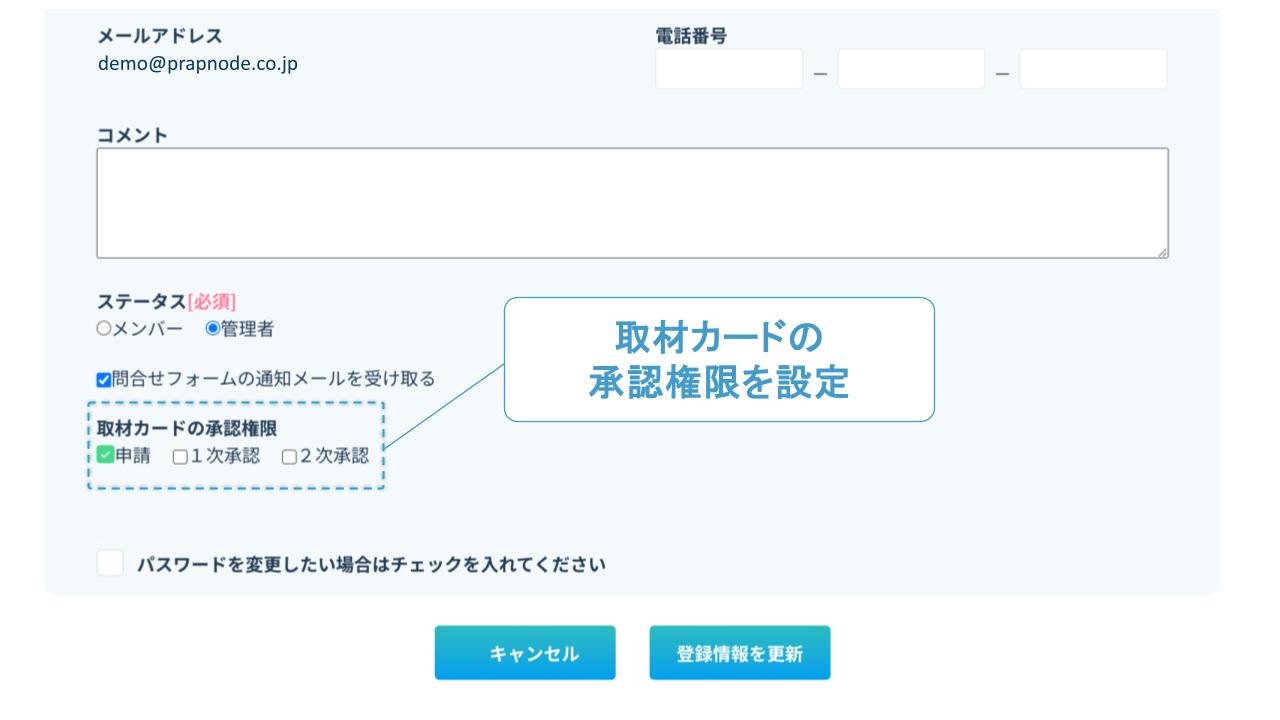Image resolution: width=1280 pixels, height=720 pixels.
Task: Enable the 1次承認 checkbox
Action: [180, 457]
